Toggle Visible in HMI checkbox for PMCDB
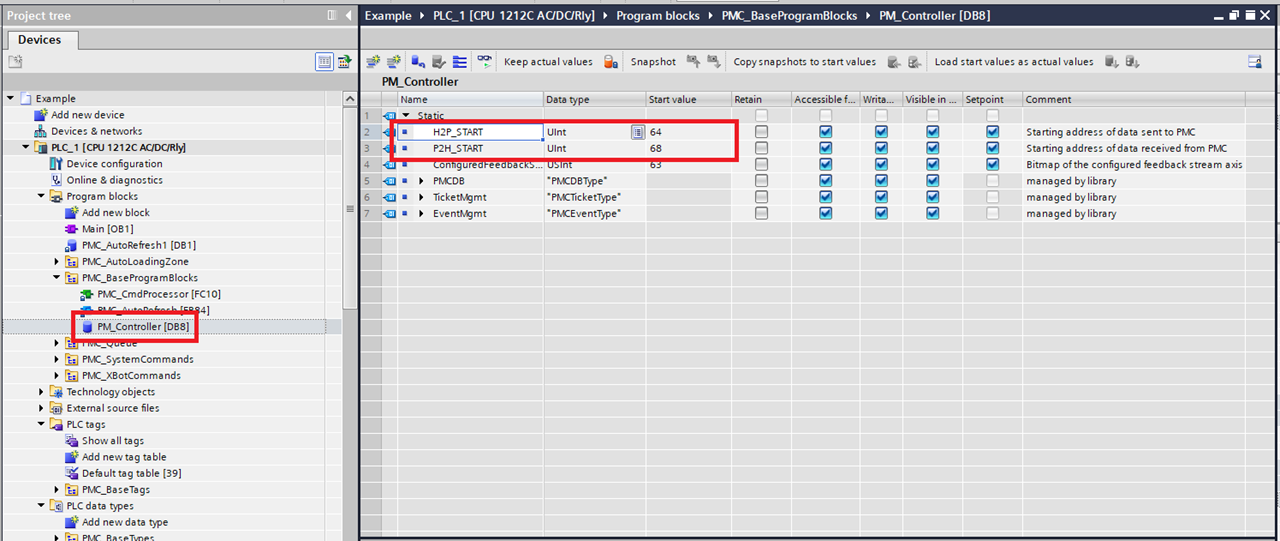The height and width of the screenshot is (541, 1280). point(932,181)
